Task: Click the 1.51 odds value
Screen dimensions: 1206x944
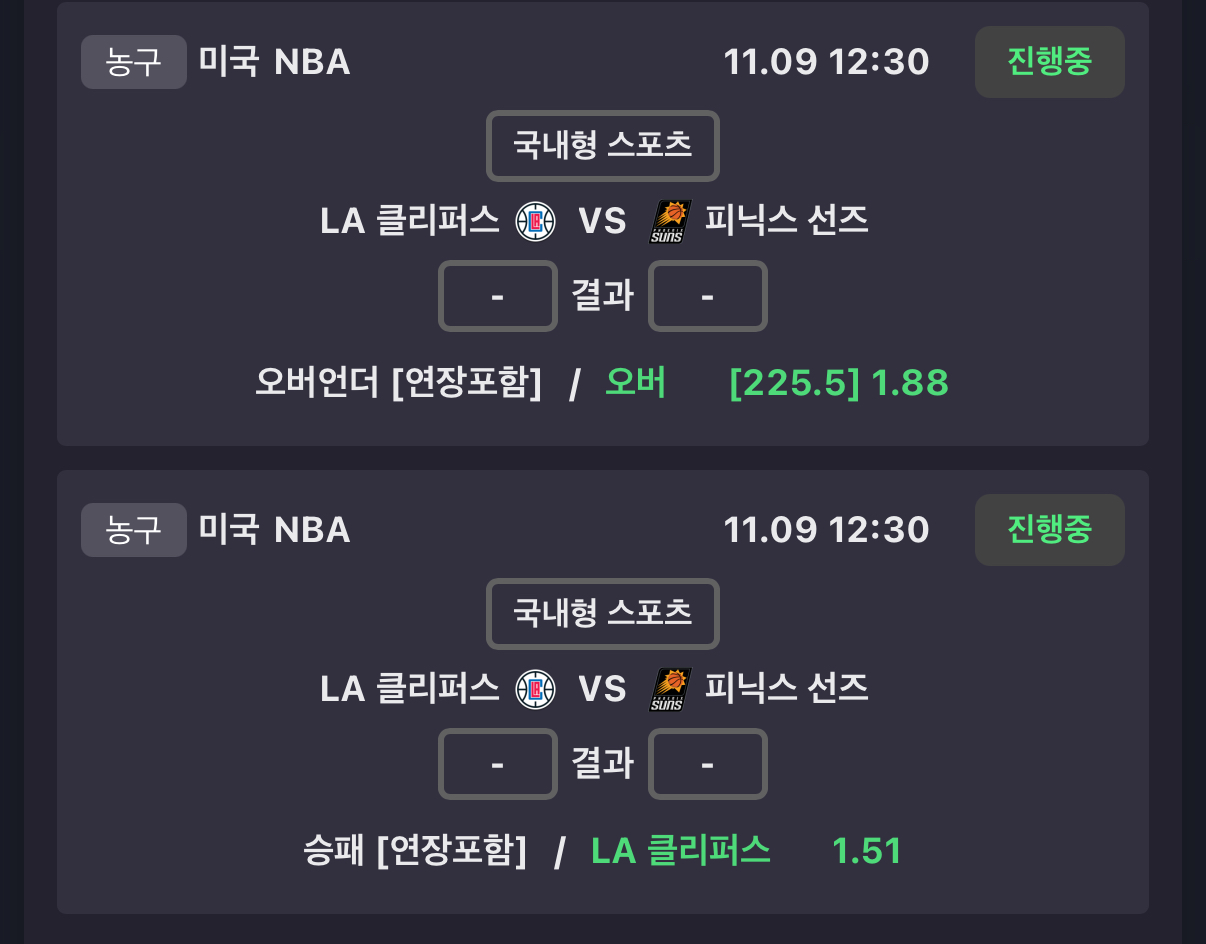Action: 867,851
